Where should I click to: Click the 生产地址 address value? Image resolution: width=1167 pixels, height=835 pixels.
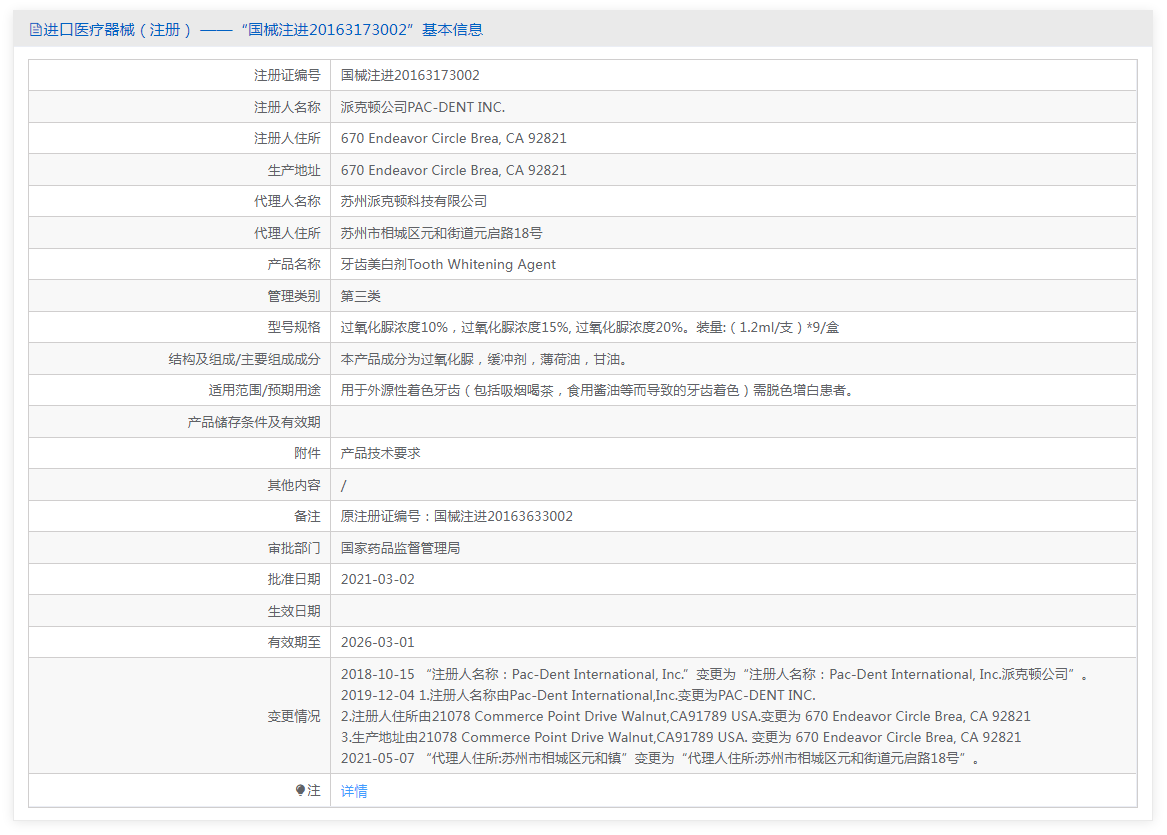point(454,170)
